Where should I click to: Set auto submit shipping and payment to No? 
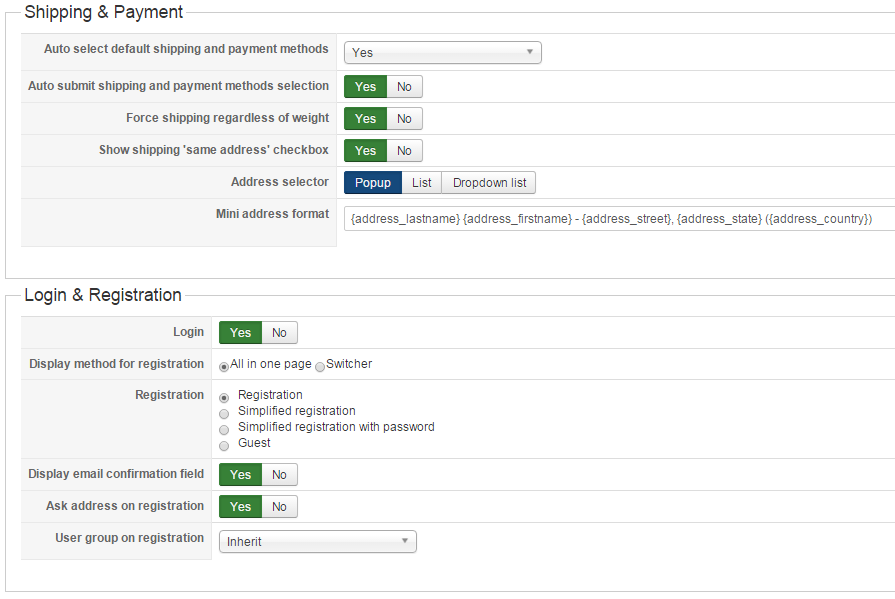pos(404,87)
